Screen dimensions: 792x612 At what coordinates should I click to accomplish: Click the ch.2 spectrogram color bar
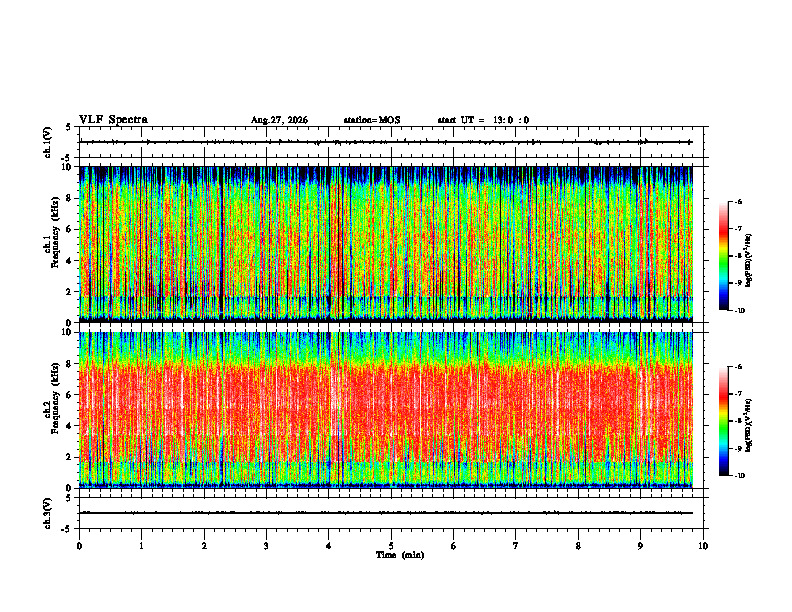(x=724, y=421)
